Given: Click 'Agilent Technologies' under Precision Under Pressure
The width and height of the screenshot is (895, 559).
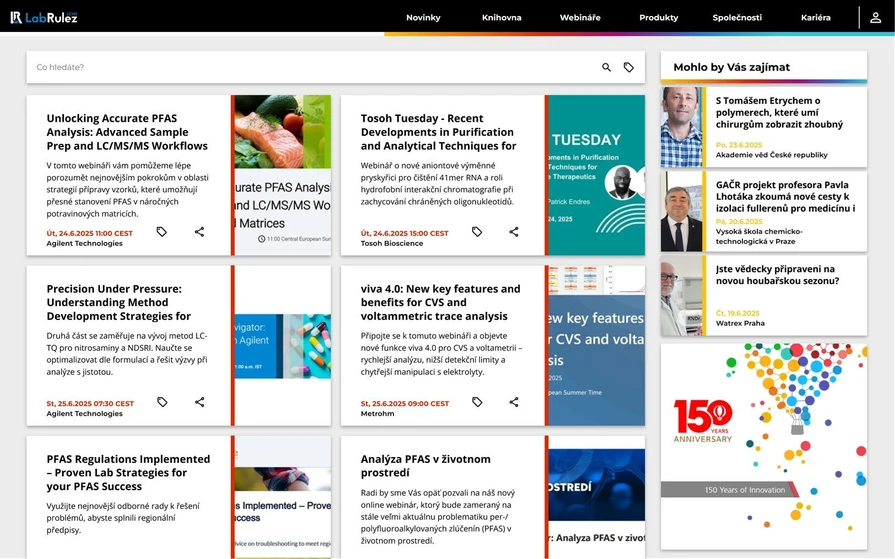Looking at the screenshot, I should (x=84, y=413).
